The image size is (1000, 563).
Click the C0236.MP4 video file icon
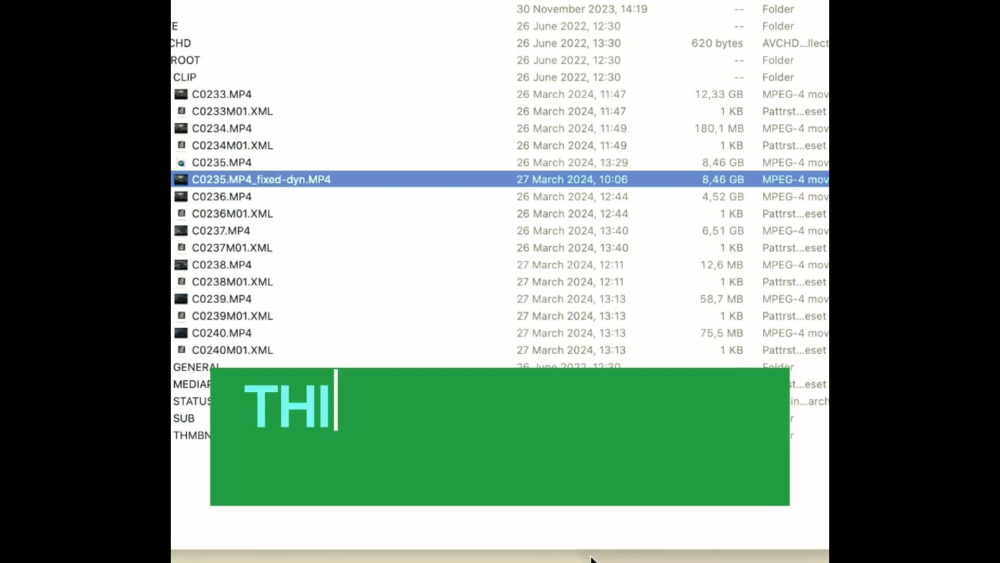pyautogui.click(x=181, y=196)
